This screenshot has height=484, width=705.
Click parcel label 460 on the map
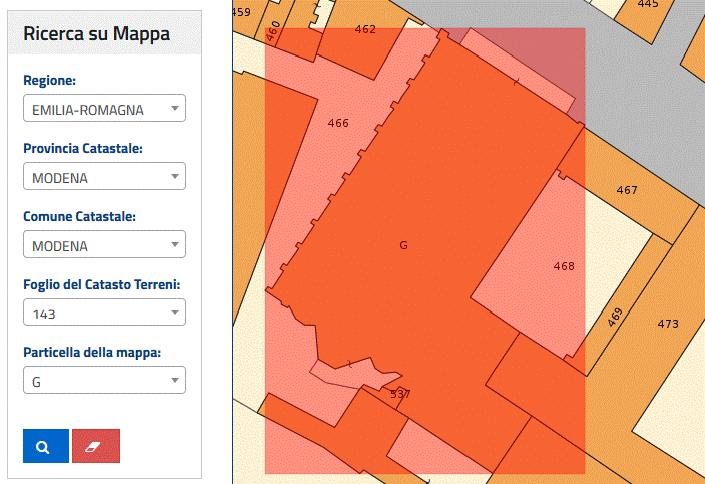273,31
